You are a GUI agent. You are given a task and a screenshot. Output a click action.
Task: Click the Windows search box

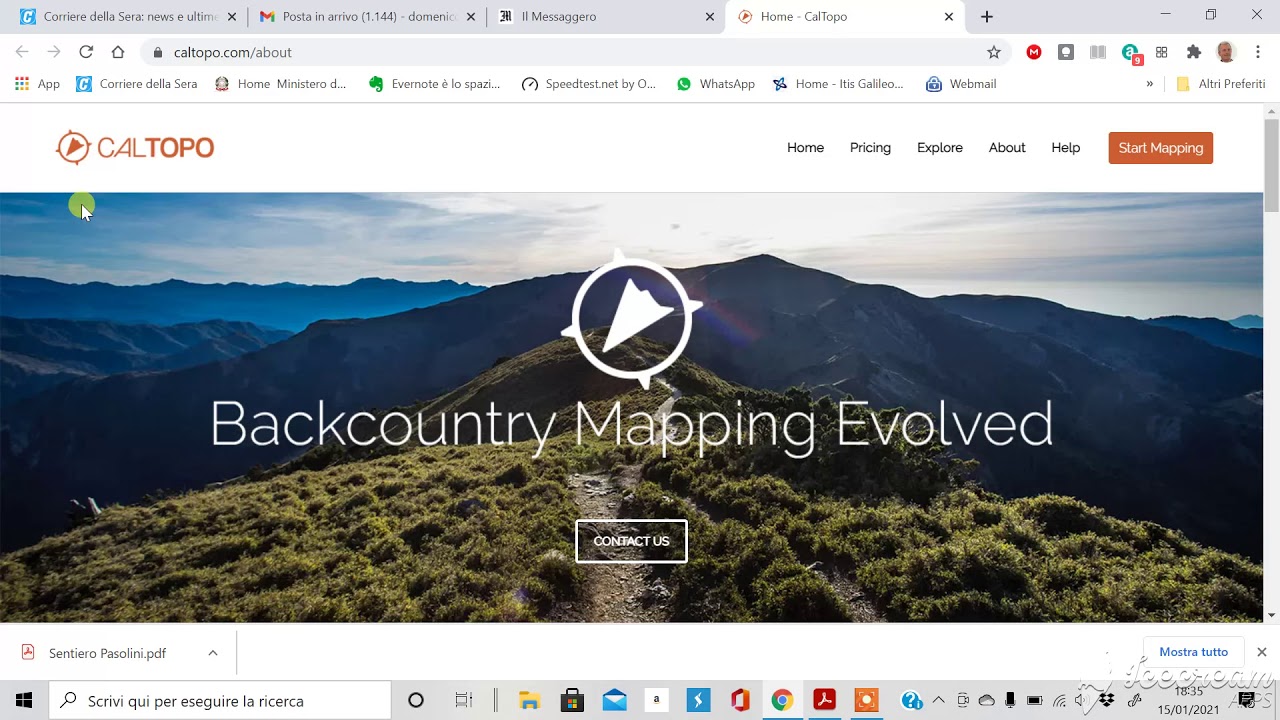[220, 700]
